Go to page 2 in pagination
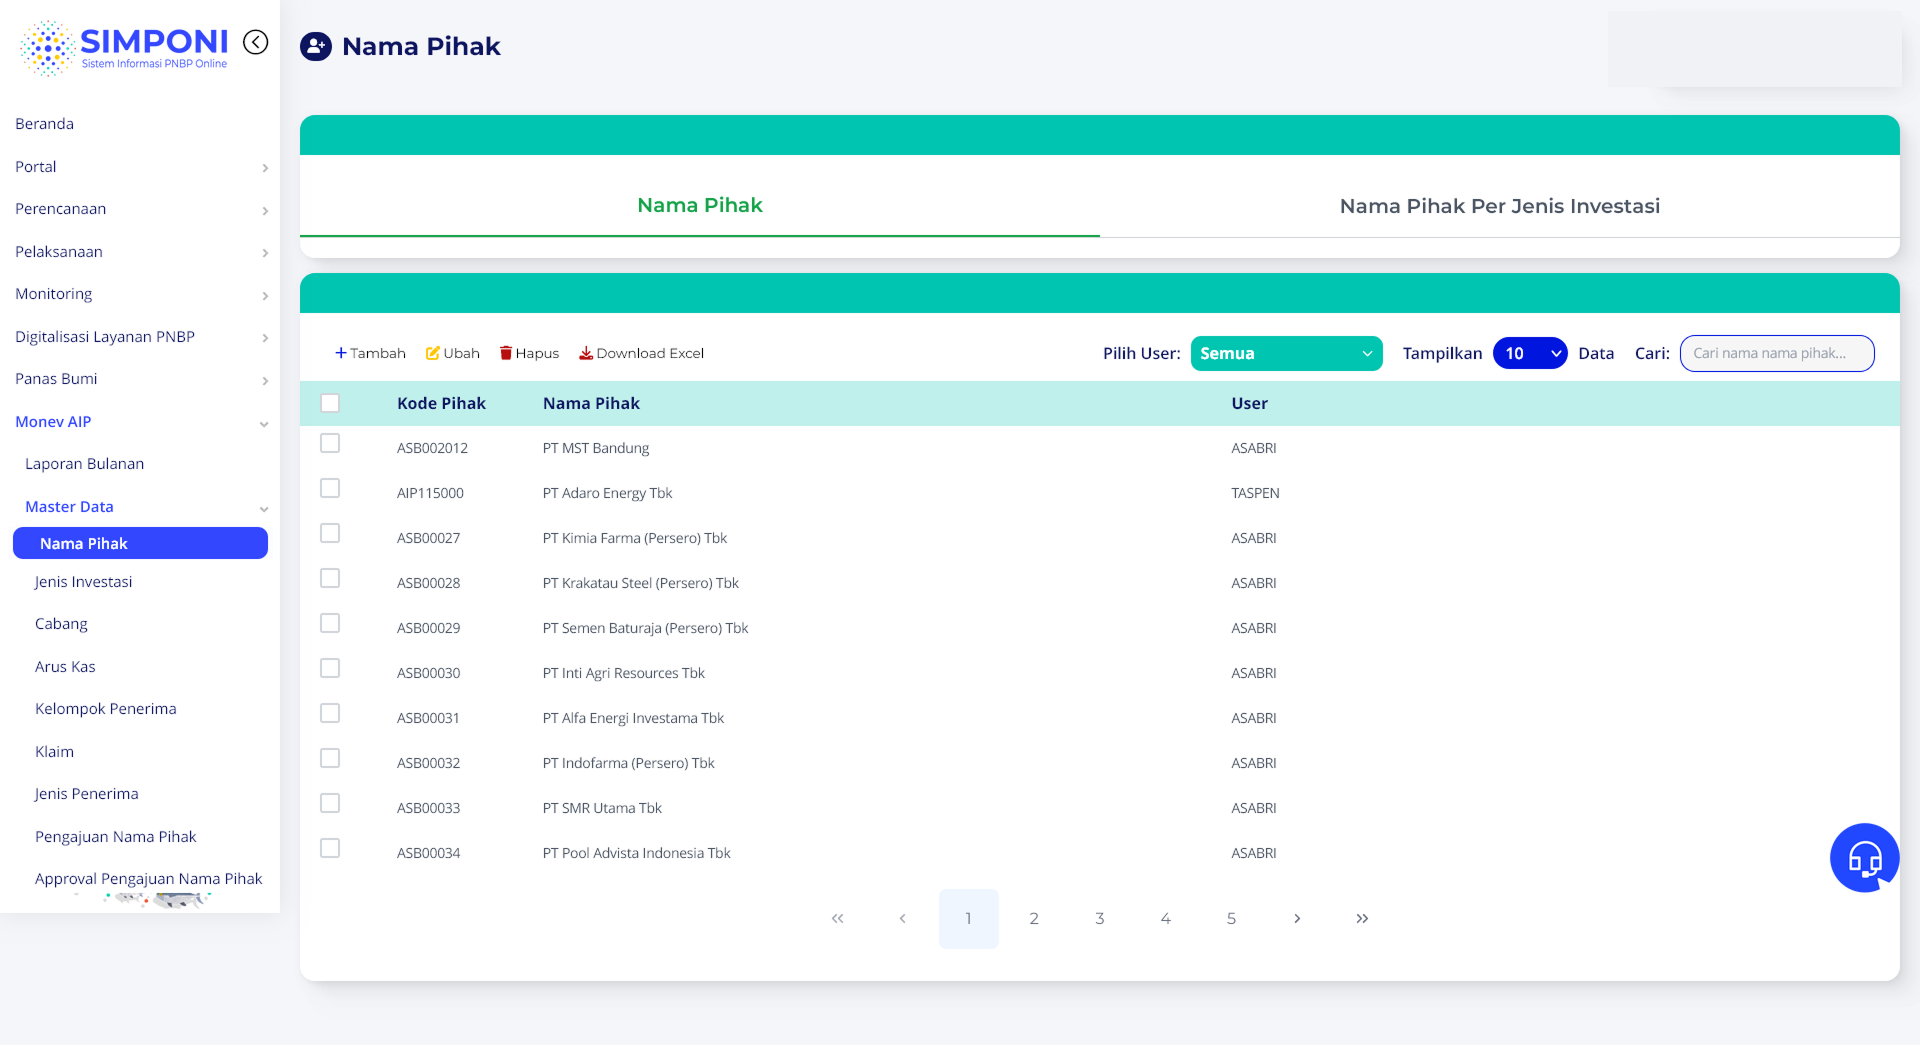This screenshot has width=1920, height=1045. click(1034, 918)
